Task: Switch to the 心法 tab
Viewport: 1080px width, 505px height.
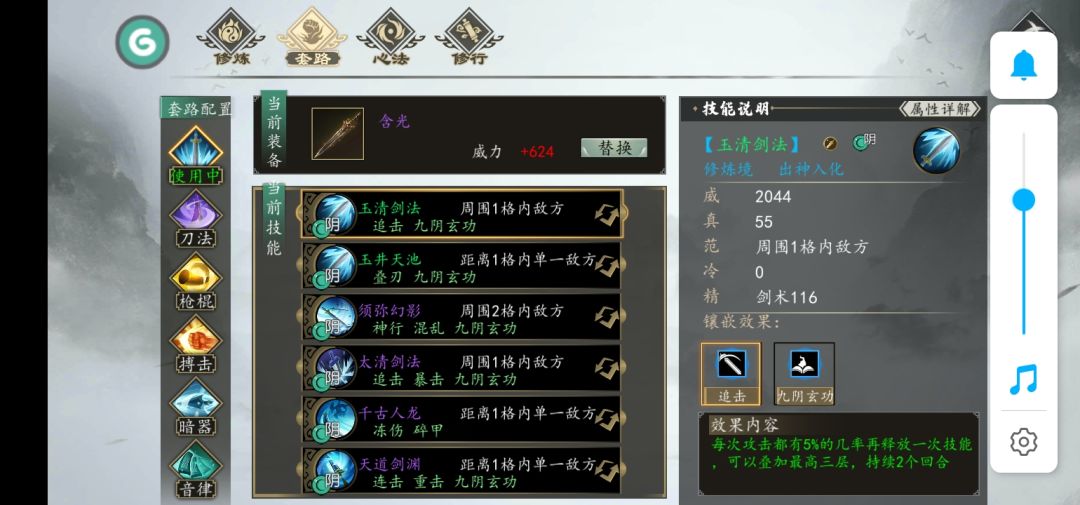Action: (391, 37)
